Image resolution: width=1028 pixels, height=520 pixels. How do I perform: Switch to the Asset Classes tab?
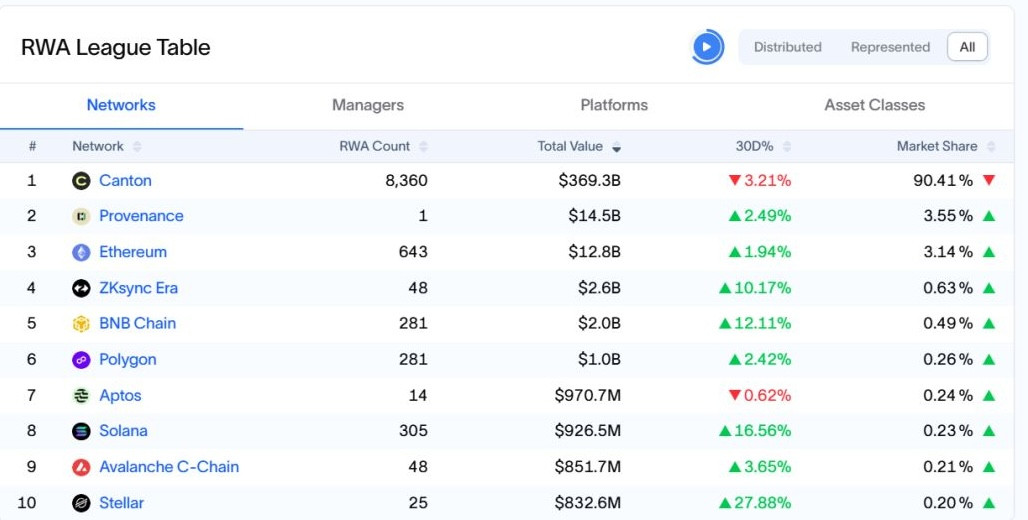tap(875, 105)
